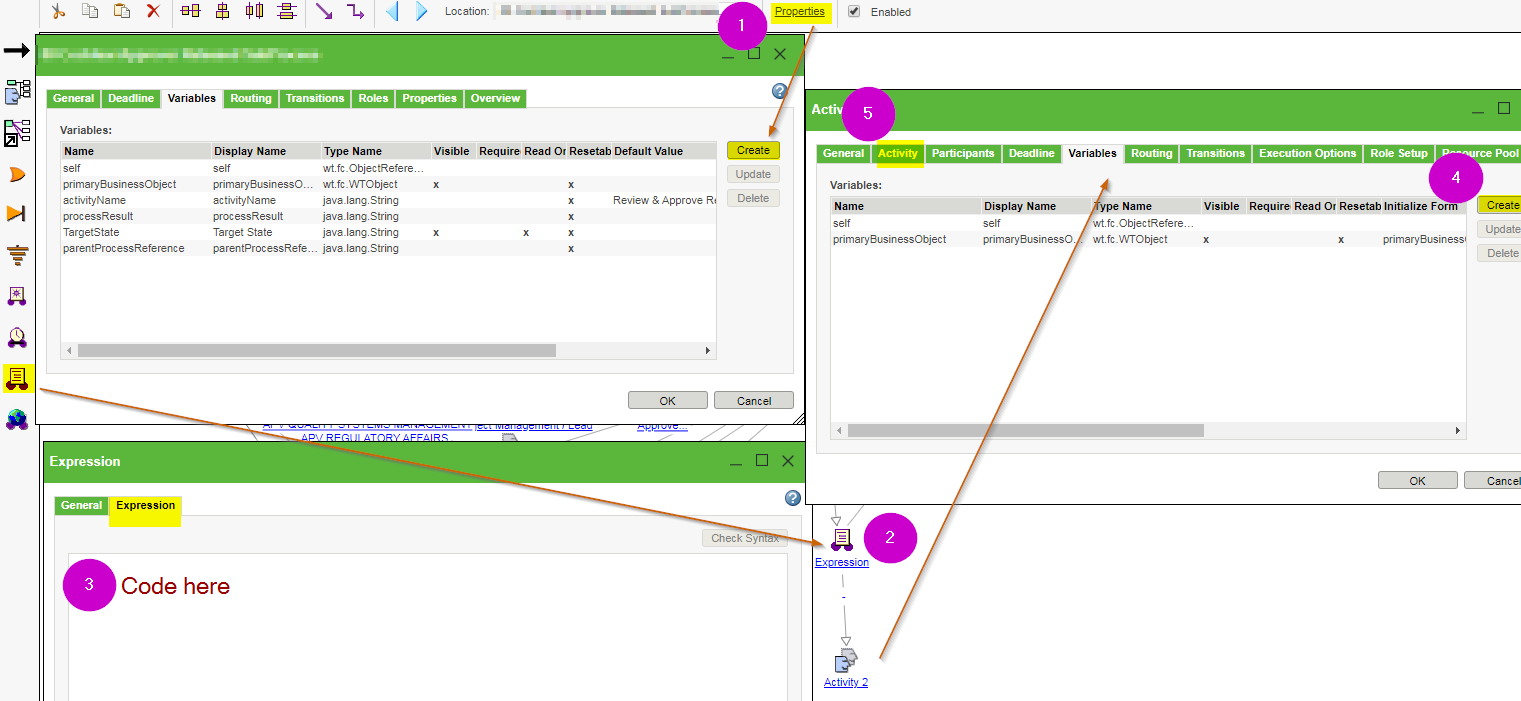Select the timer/clock node tool
1521x701 pixels.
[17, 337]
